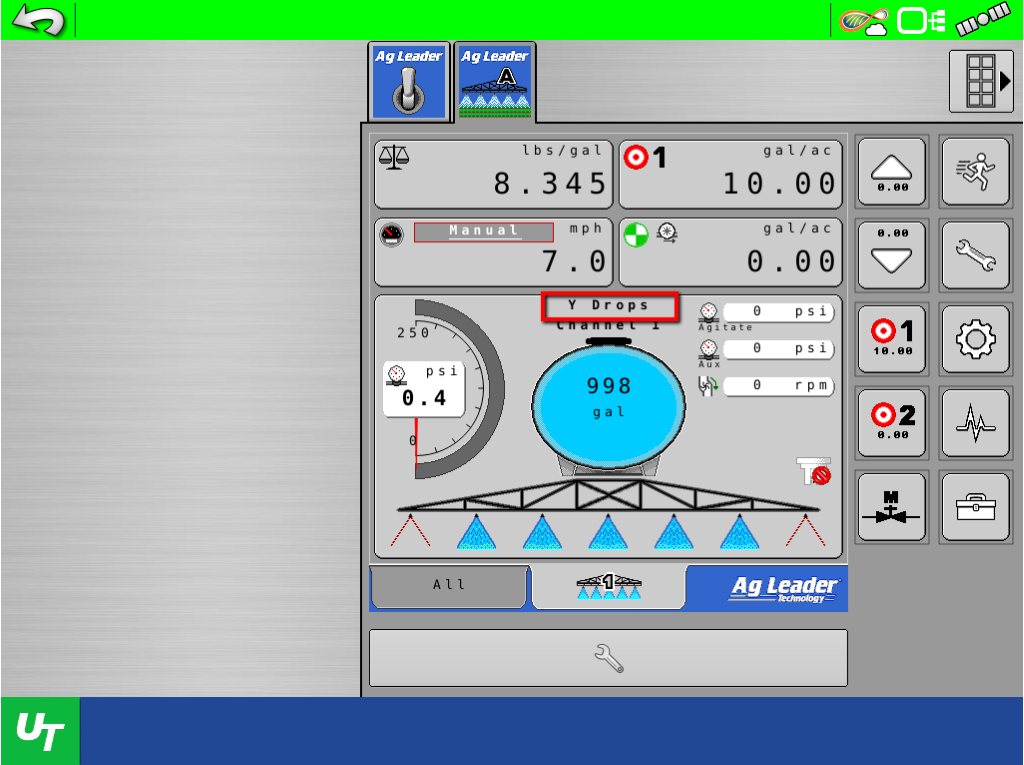Select the running man speed icon
1024x765 pixels.
click(976, 172)
